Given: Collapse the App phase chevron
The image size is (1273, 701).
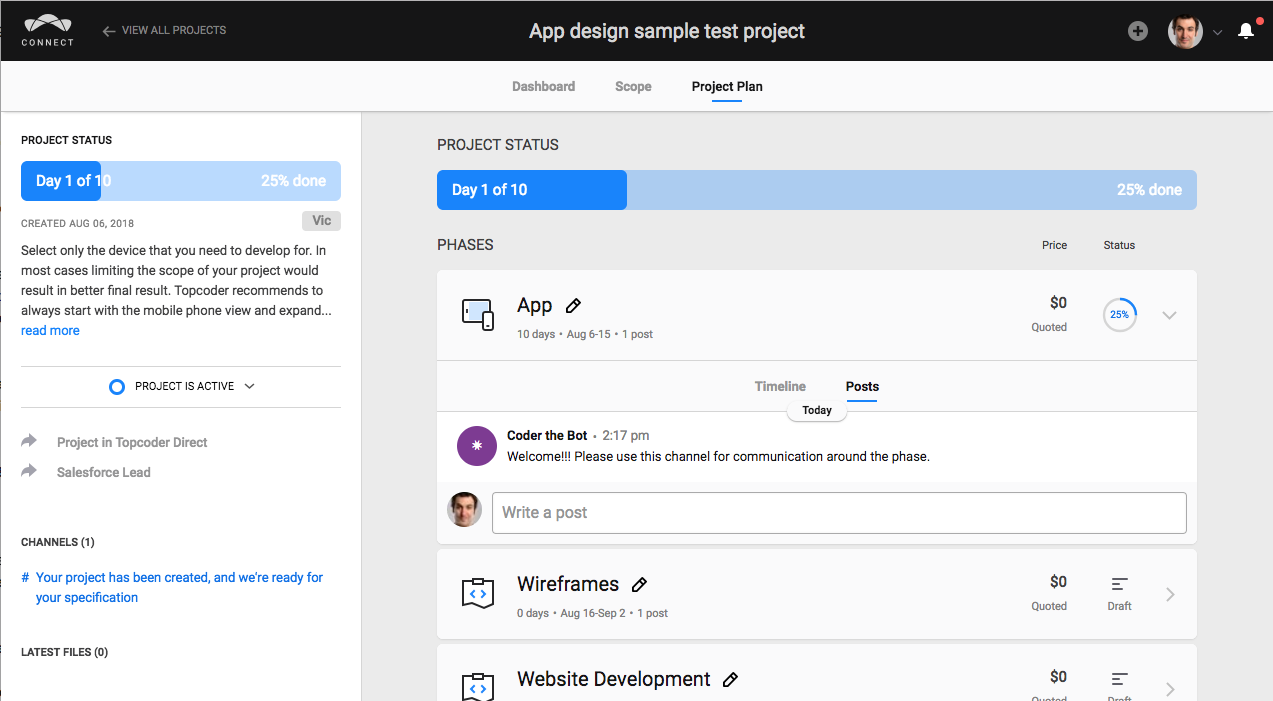Looking at the screenshot, I should [x=1169, y=315].
